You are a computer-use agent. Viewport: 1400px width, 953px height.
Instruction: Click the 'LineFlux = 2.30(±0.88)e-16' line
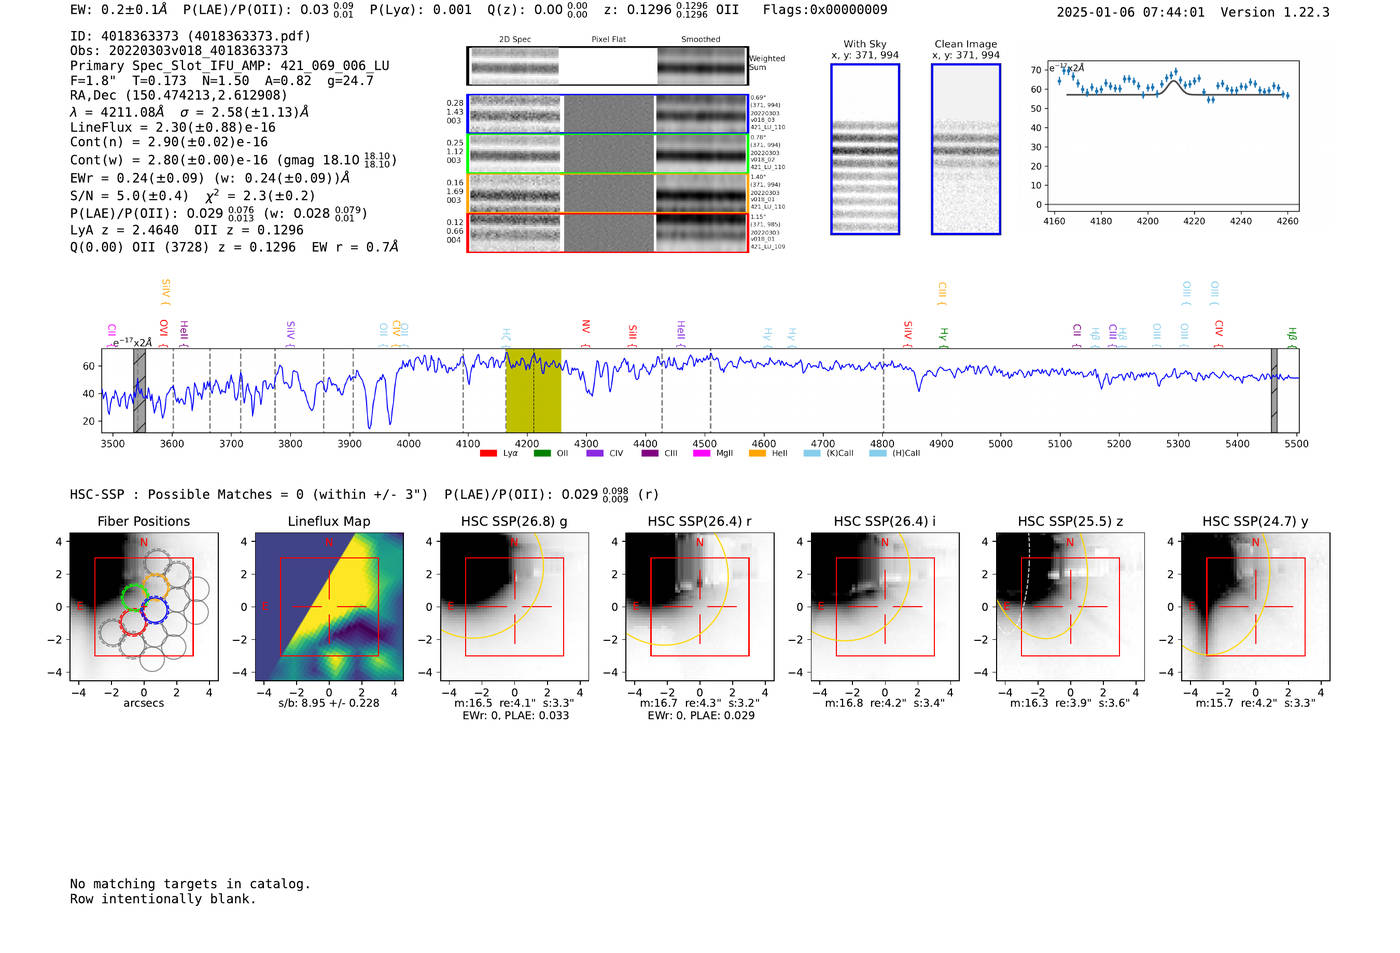(x=173, y=128)
